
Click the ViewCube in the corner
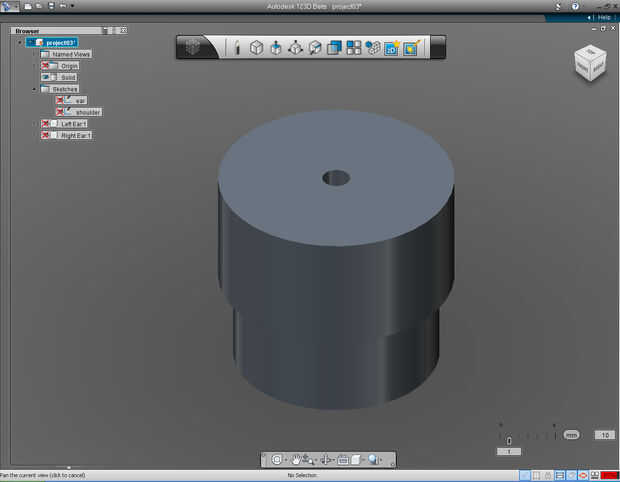tap(588, 63)
